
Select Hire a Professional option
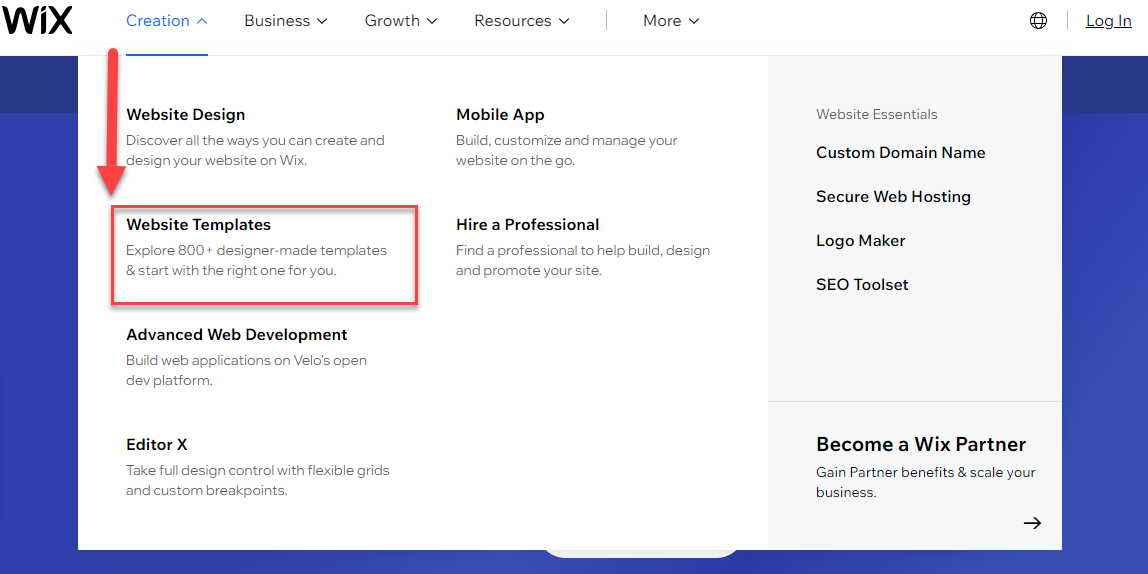pyautogui.click(x=527, y=225)
